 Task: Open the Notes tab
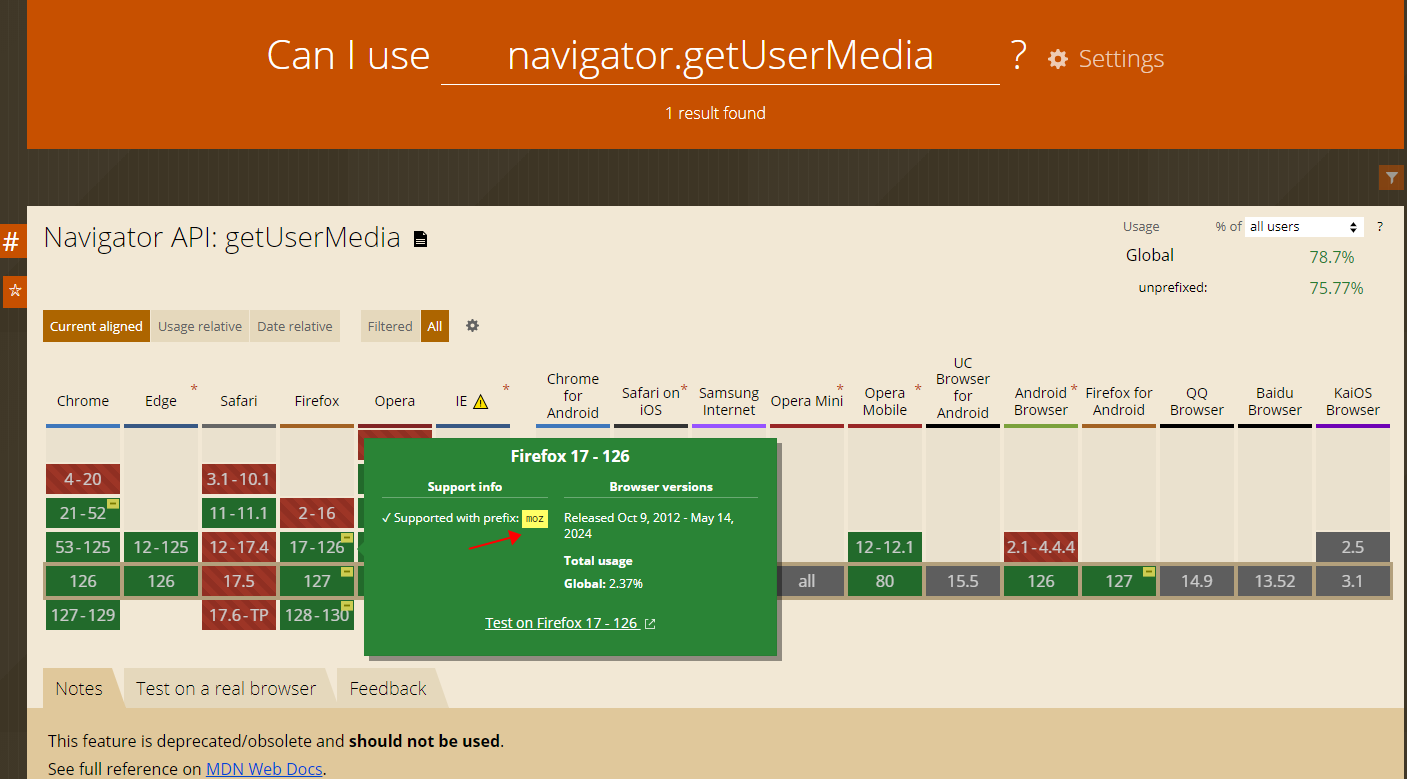[79, 688]
